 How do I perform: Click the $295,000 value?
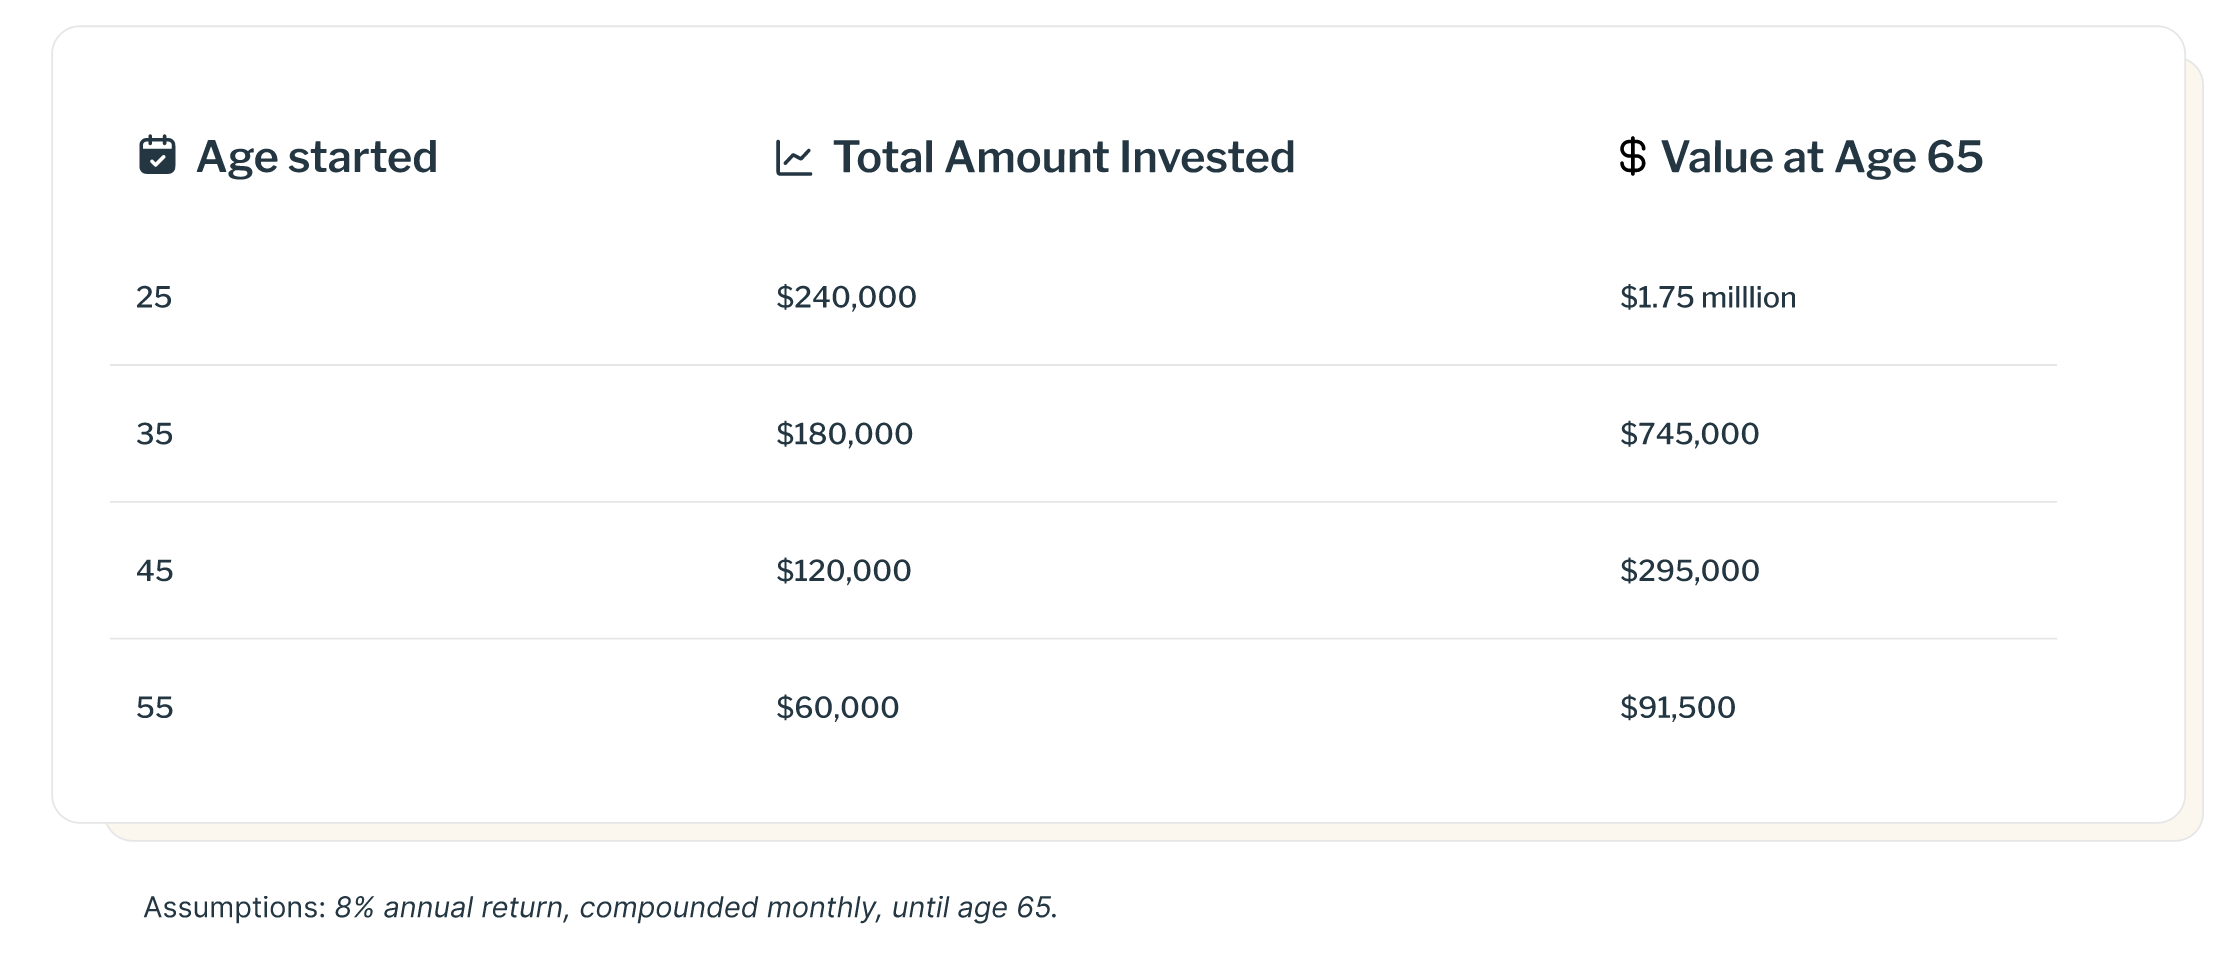click(x=1689, y=571)
